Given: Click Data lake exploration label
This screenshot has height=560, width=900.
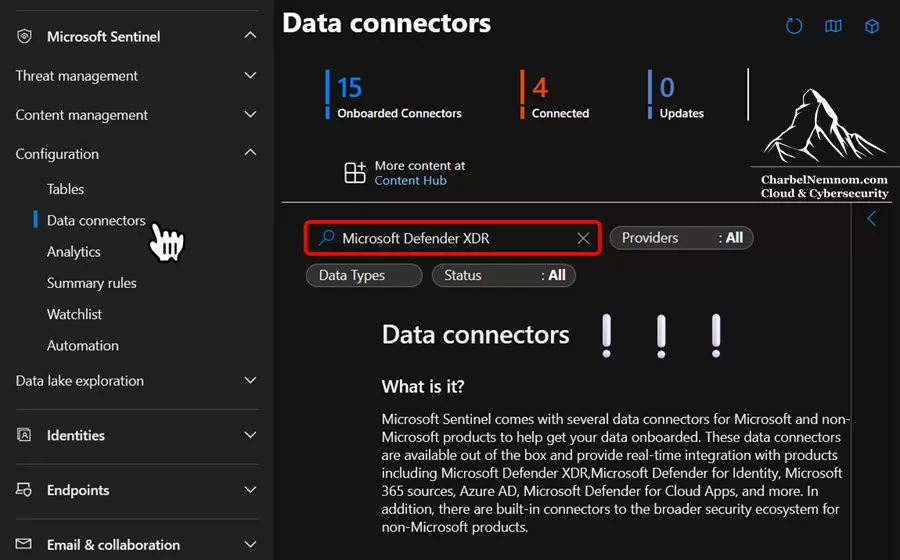Looking at the screenshot, I should coord(80,380).
